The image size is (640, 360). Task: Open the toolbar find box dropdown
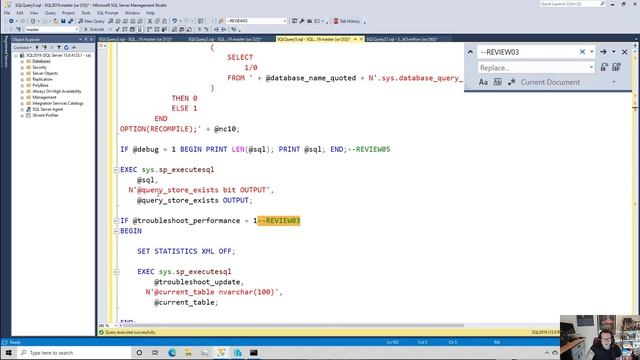coord(284,21)
